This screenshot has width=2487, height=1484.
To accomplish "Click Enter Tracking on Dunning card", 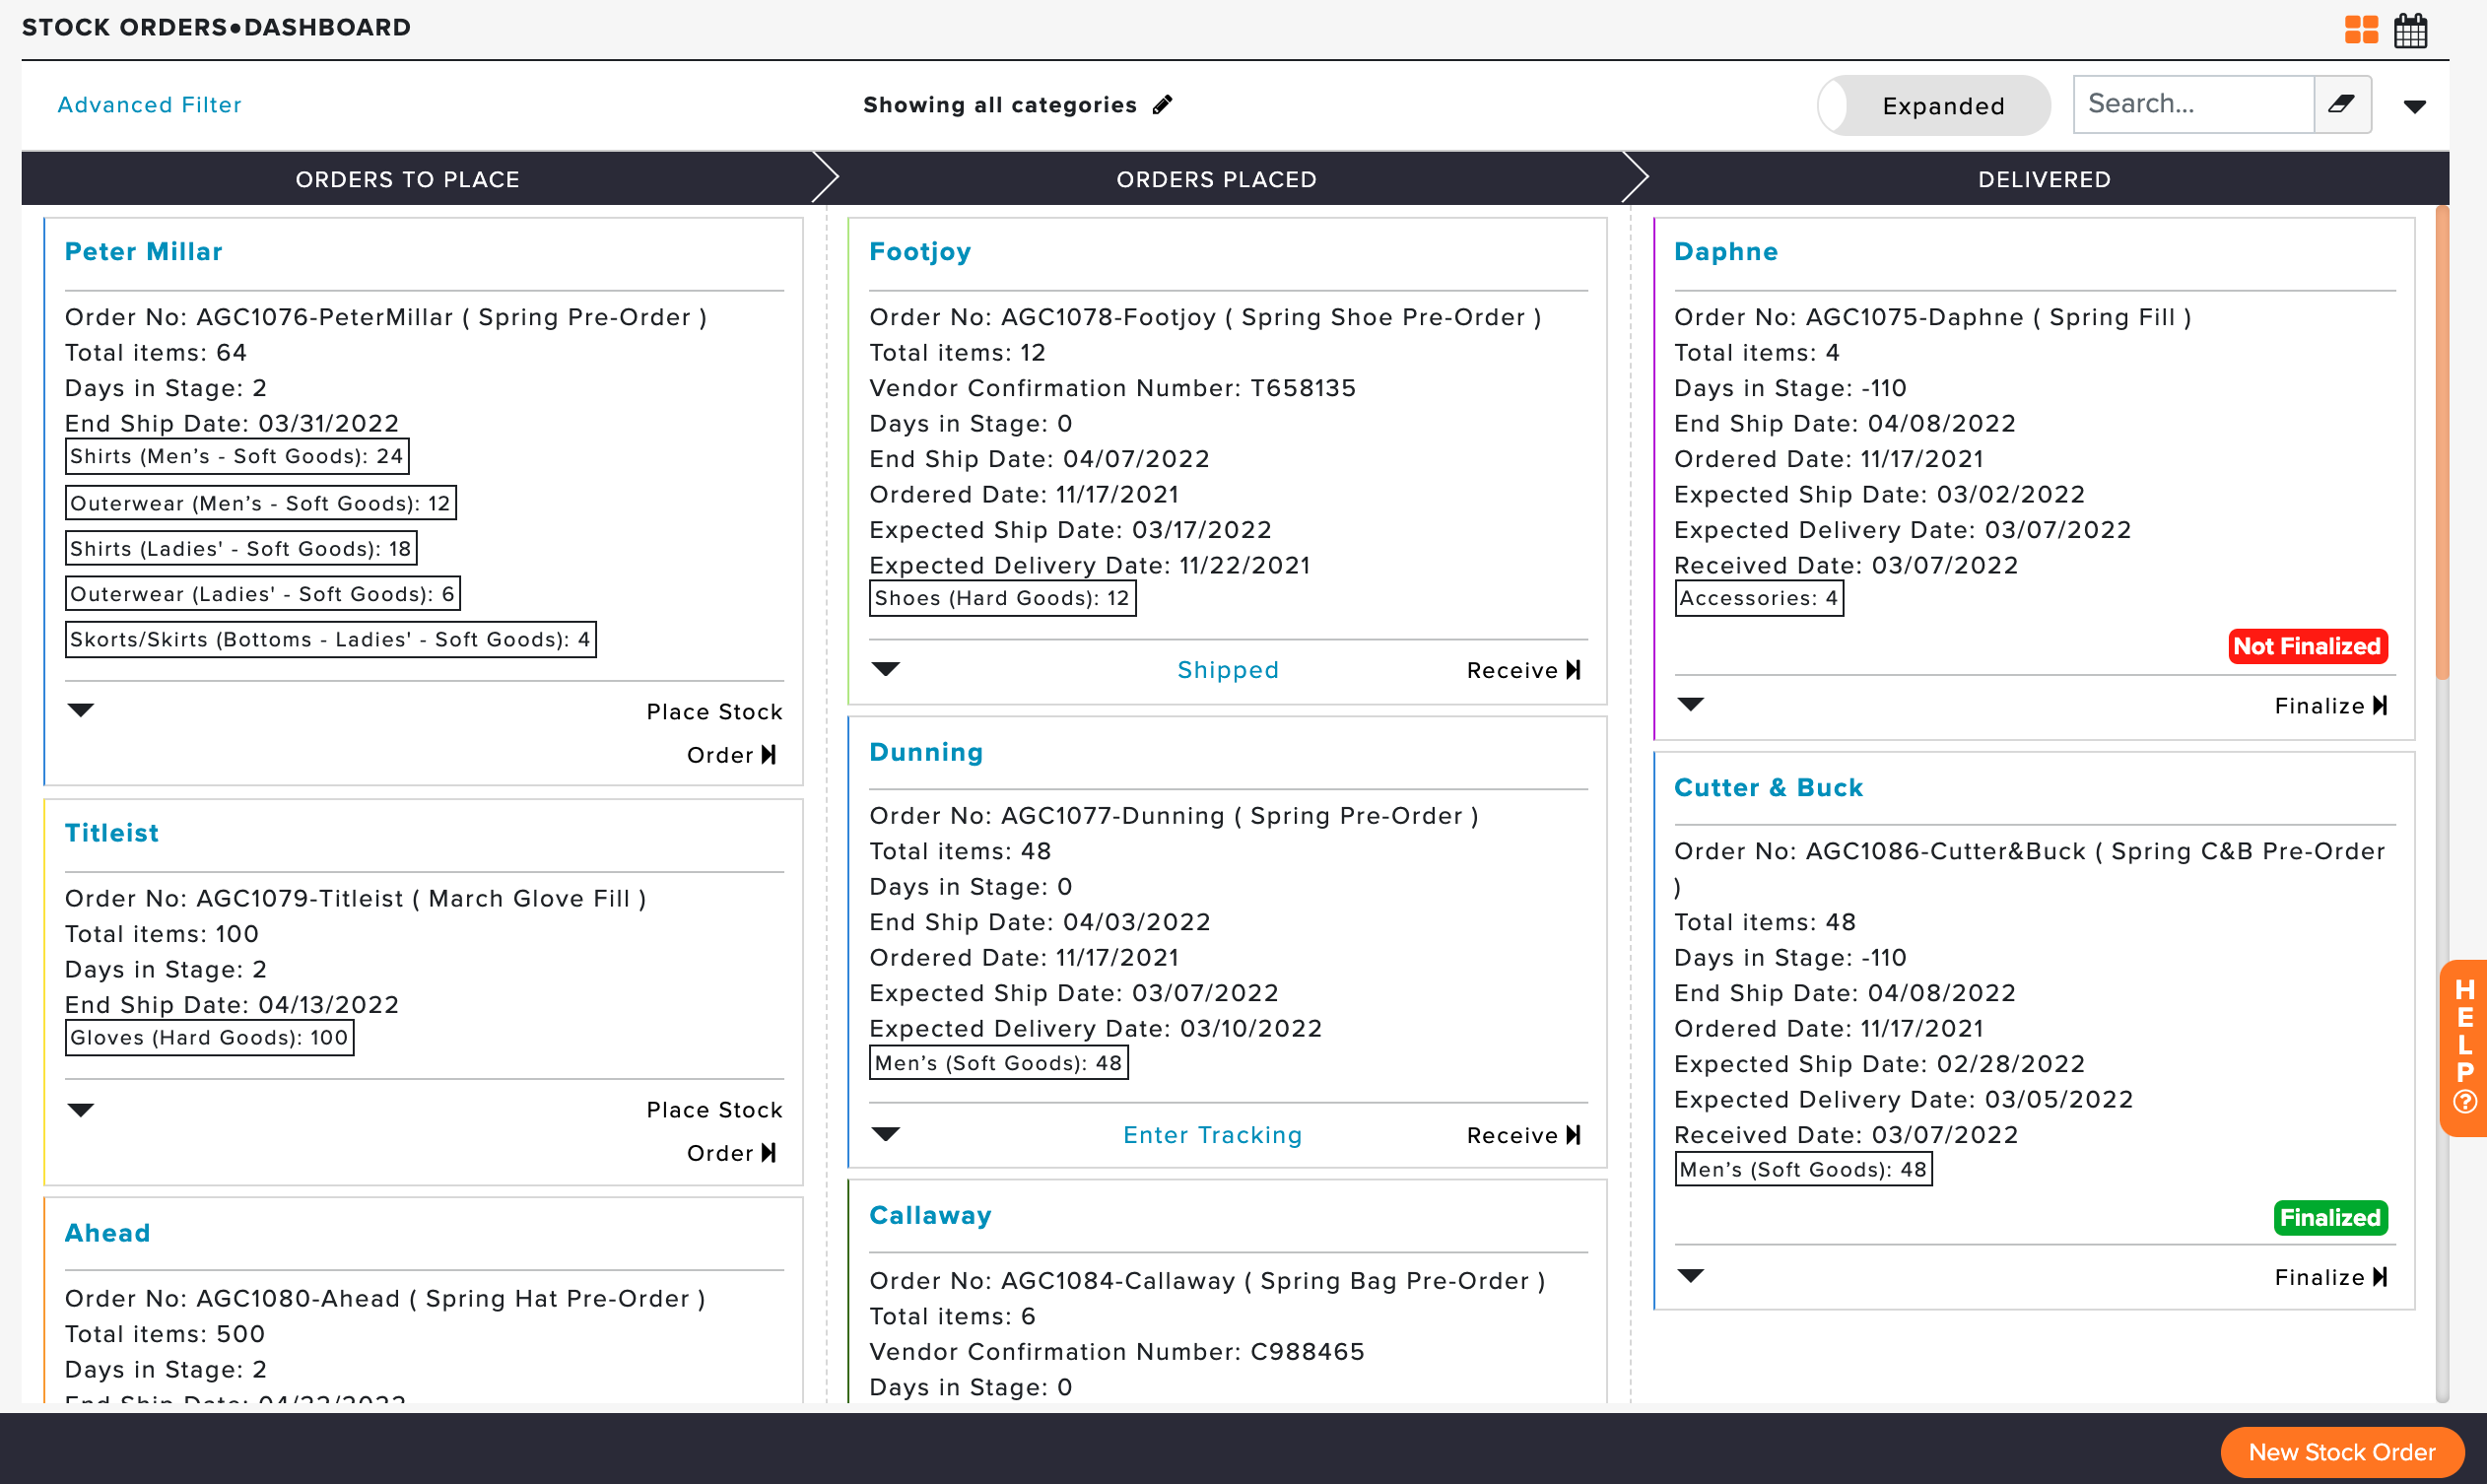I will [x=1213, y=1135].
